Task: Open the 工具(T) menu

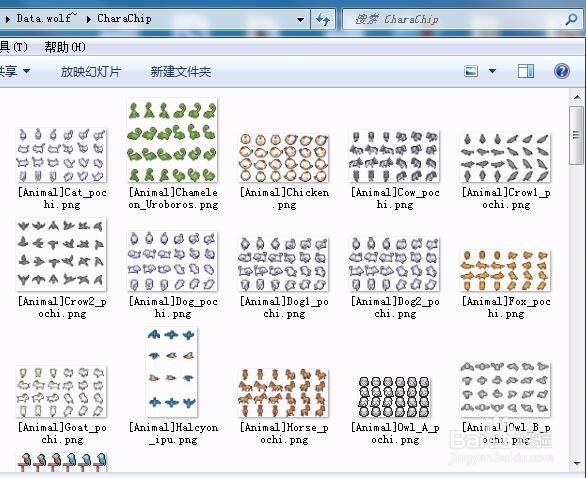Action: pos(14,47)
